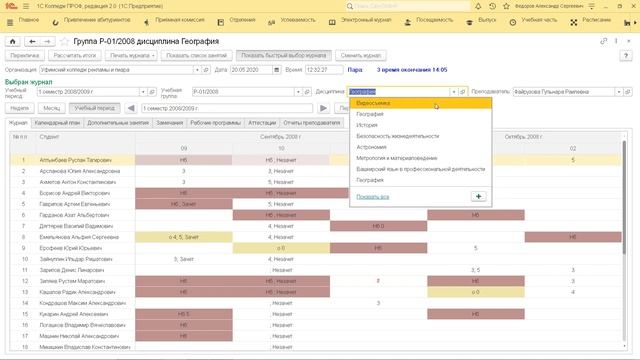
Task: Select Метрология и материаловедение in list
Action: point(421,158)
